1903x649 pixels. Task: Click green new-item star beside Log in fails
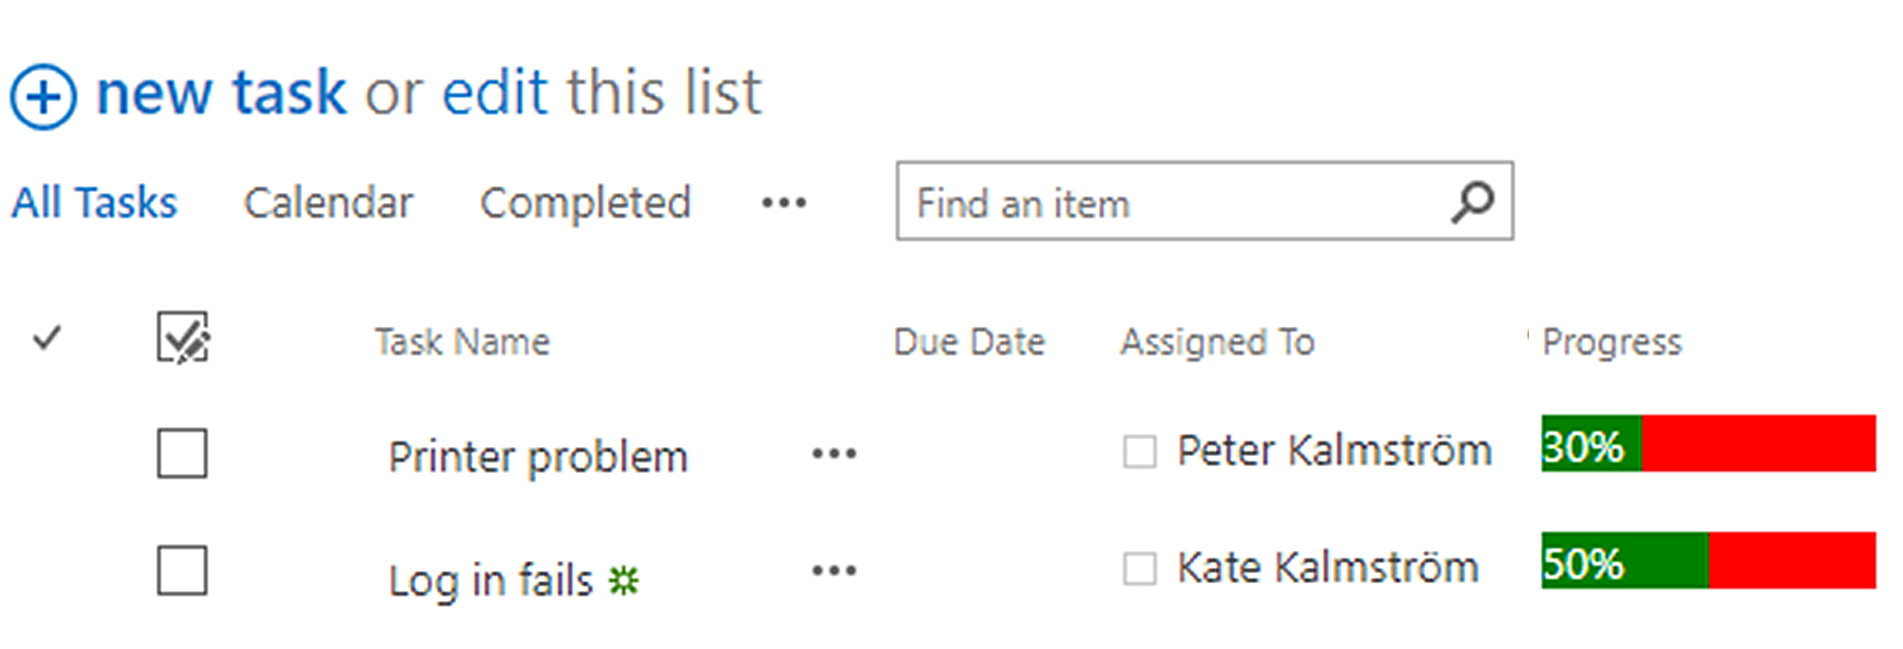click(x=624, y=580)
